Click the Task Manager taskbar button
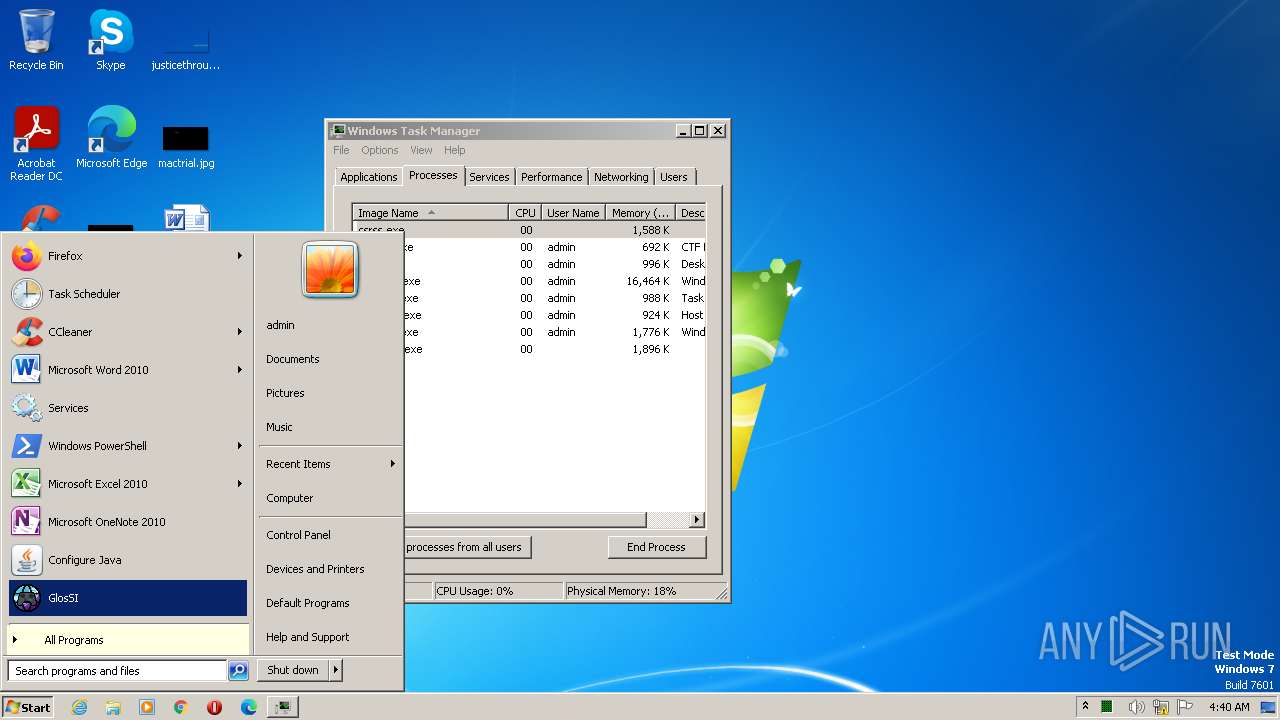 point(284,707)
